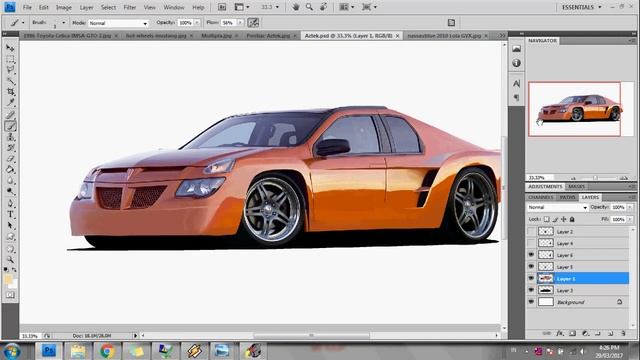The width and height of the screenshot is (640, 360).
Task: Open the Character panel from the dock
Action: (516, 84)
